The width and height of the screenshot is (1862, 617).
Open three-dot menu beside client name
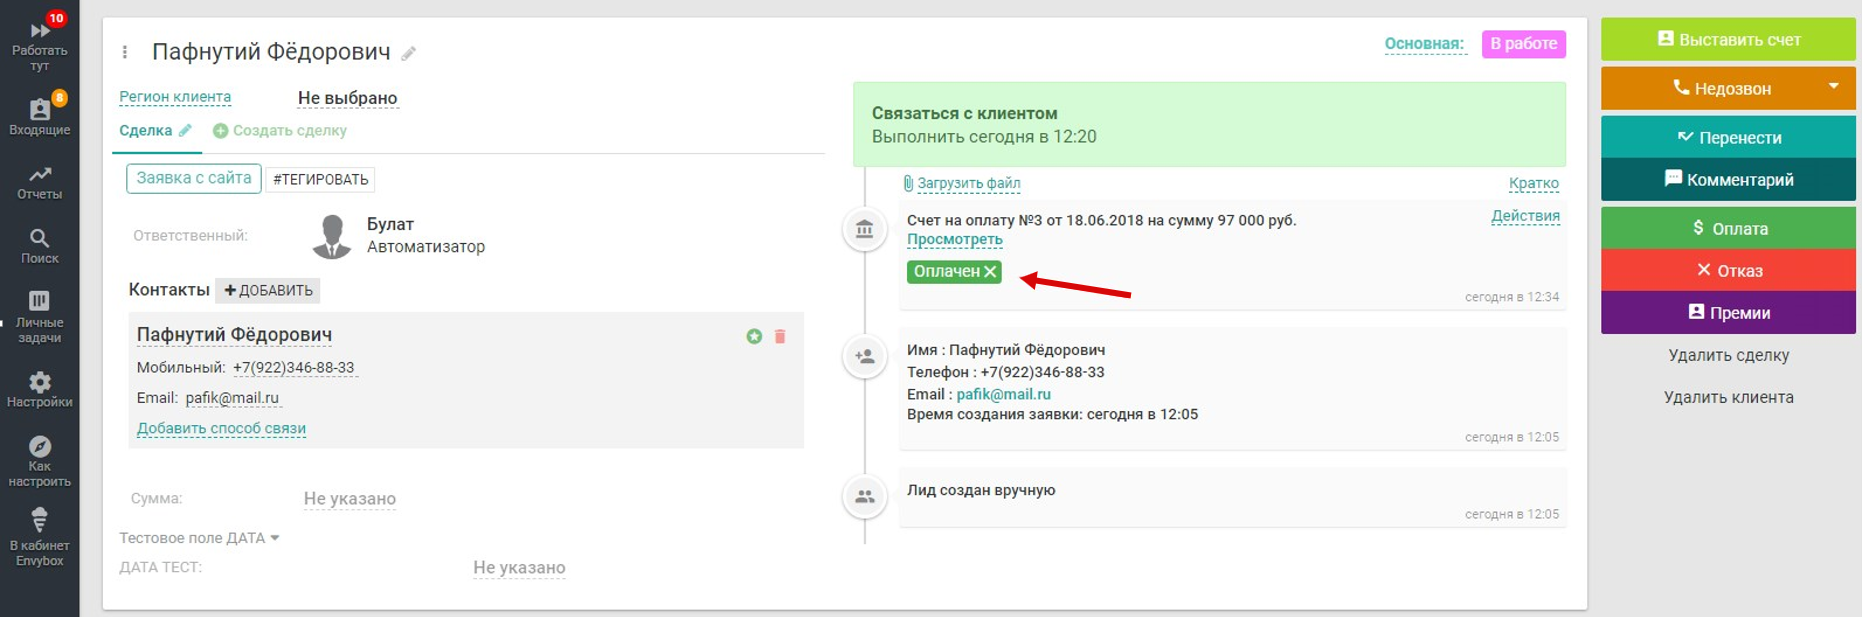125,52
